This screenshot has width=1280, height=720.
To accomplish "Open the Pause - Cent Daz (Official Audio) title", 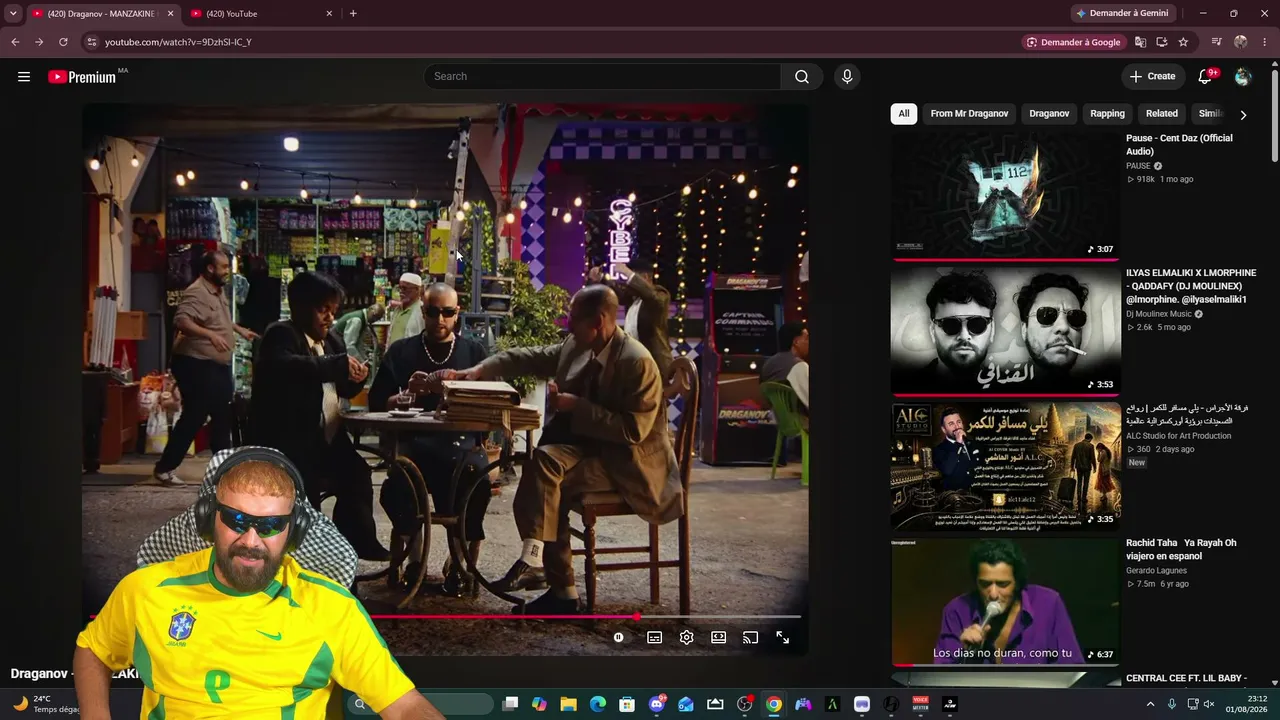I will pos(1179,145).
